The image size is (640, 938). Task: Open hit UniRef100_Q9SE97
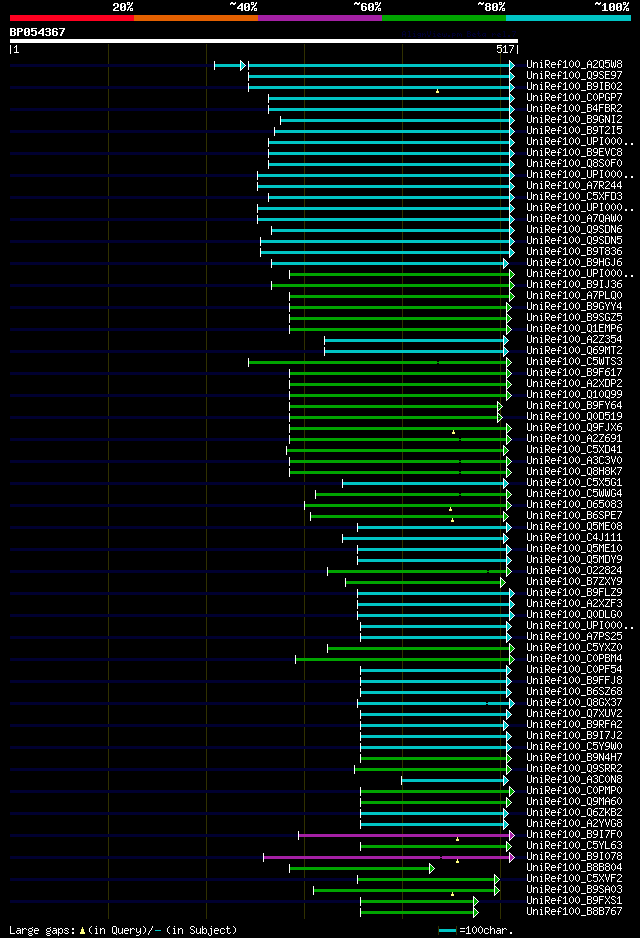(574, 75)
